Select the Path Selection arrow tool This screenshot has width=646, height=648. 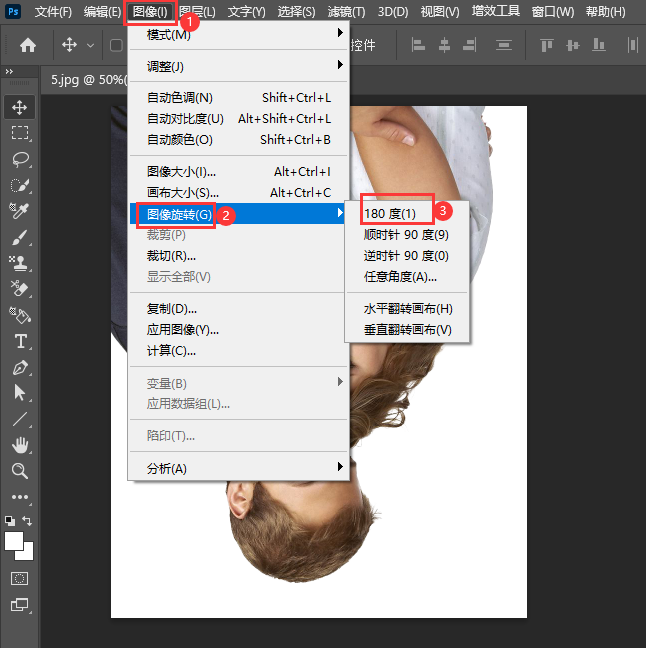[x=19, y=393]
